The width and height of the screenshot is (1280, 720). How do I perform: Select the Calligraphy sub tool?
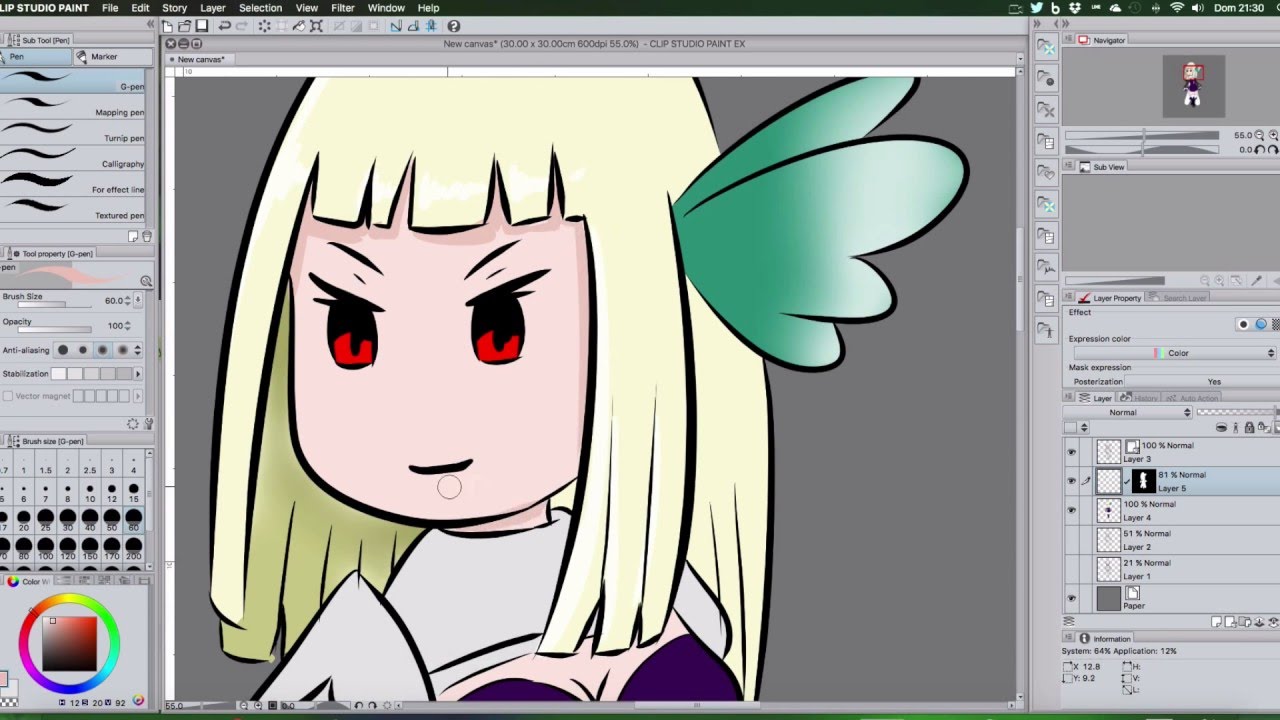(73, 157)
